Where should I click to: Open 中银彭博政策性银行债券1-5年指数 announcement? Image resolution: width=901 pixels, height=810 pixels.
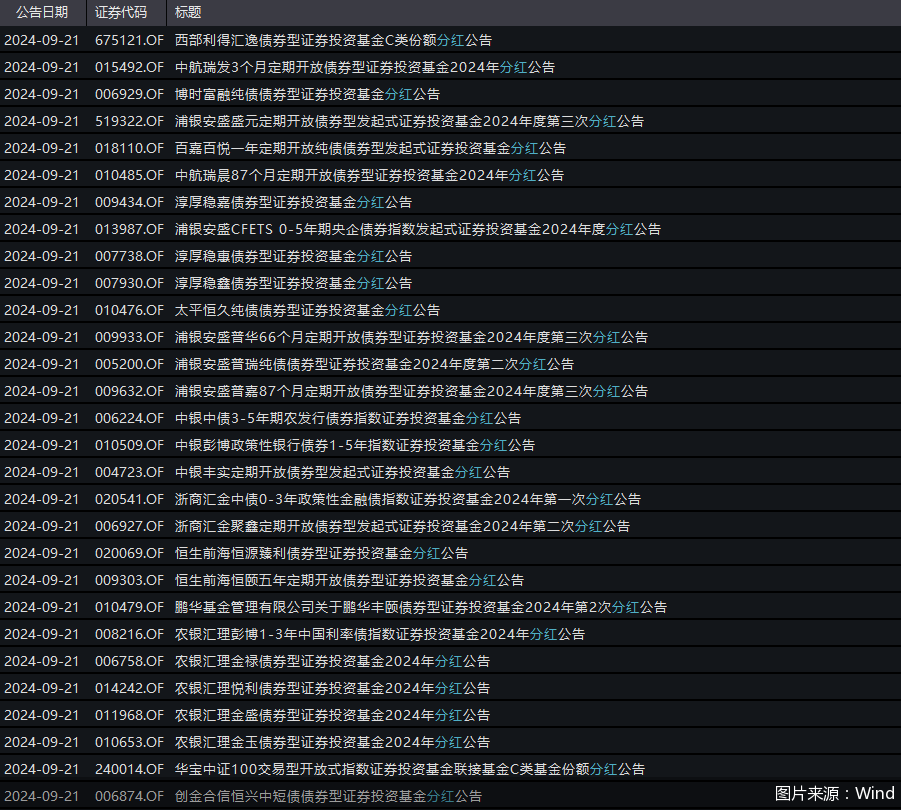[355, 445]
